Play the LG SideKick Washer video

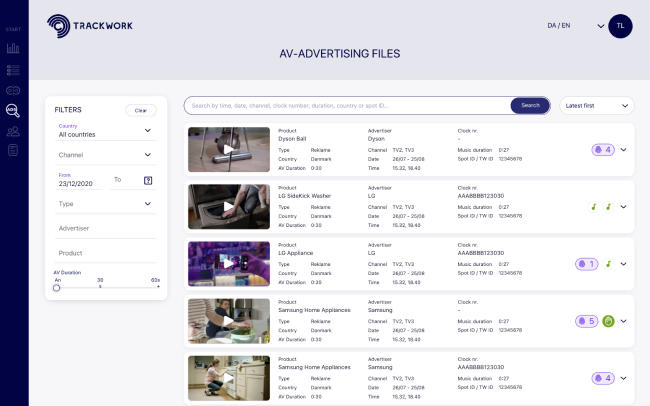click(229, 207)
